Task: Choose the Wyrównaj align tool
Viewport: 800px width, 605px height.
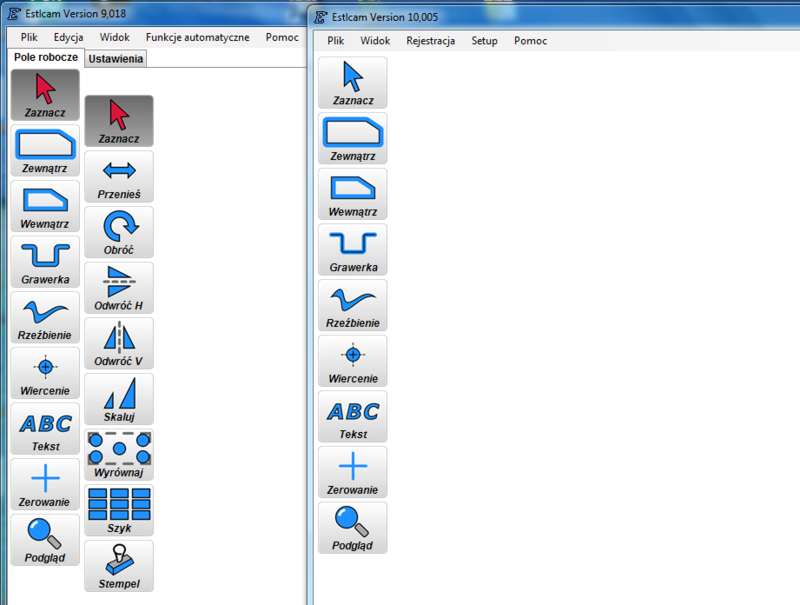Action: click(x=119, y=455)
